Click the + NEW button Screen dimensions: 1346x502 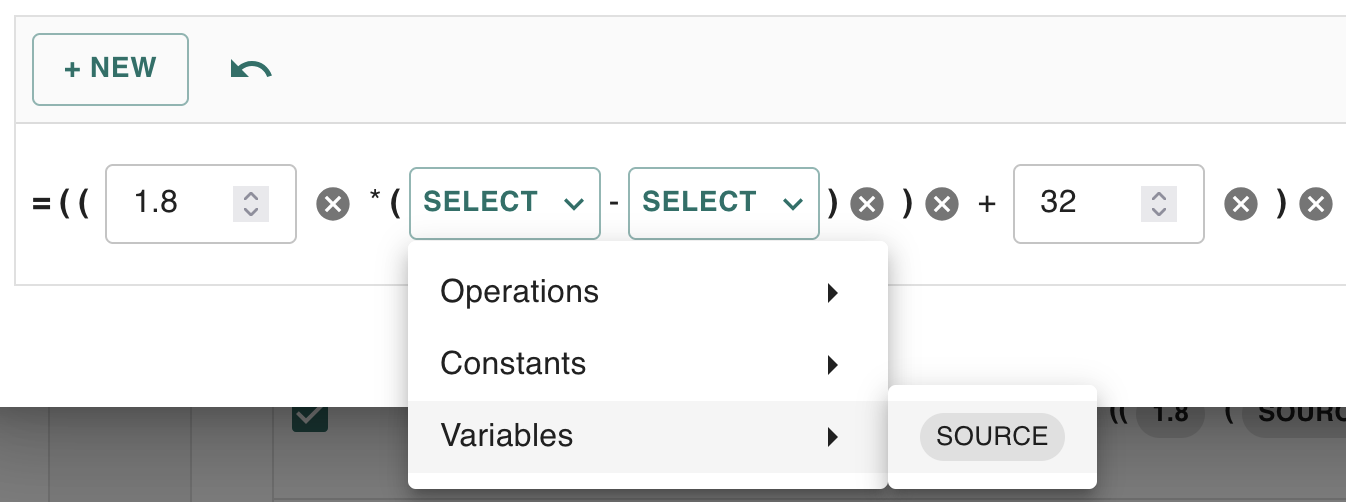(x=110, y=69)
